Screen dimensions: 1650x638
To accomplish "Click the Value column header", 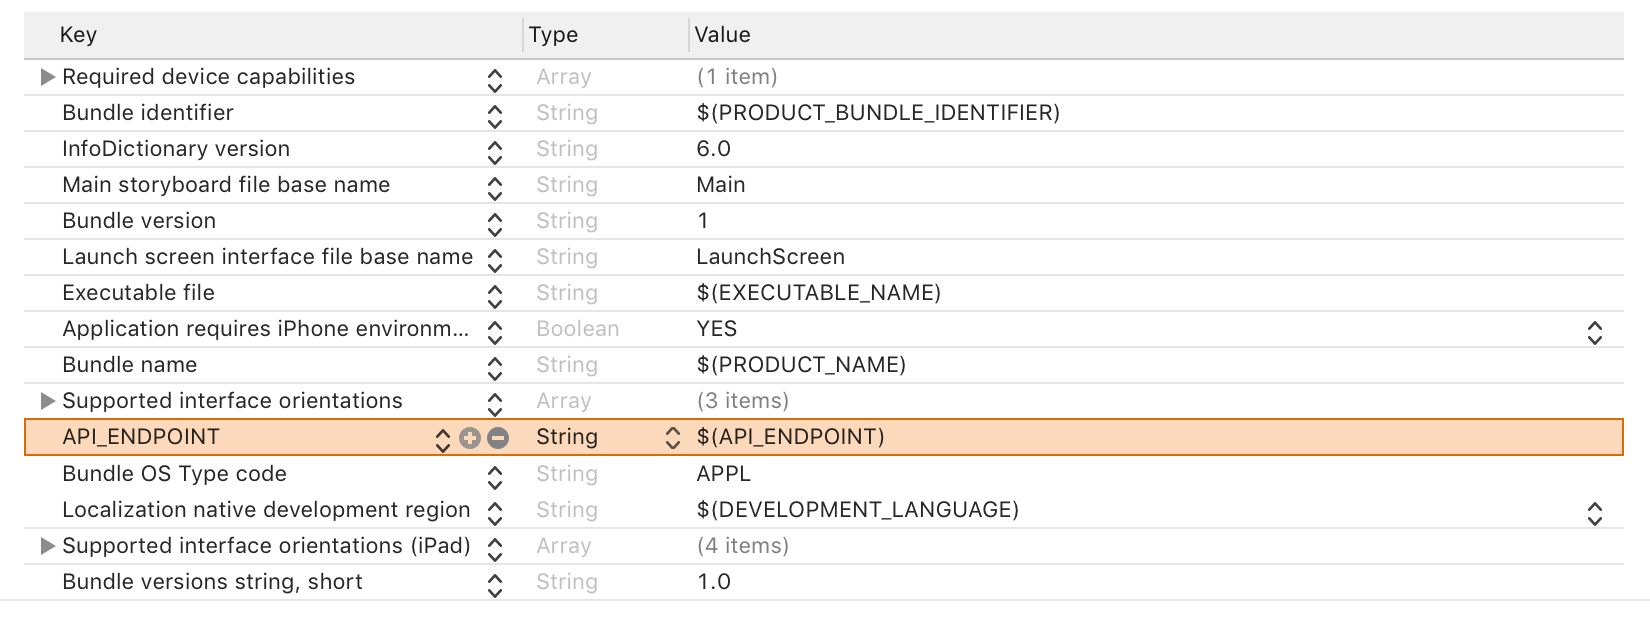I will click(x=722, y=34).
